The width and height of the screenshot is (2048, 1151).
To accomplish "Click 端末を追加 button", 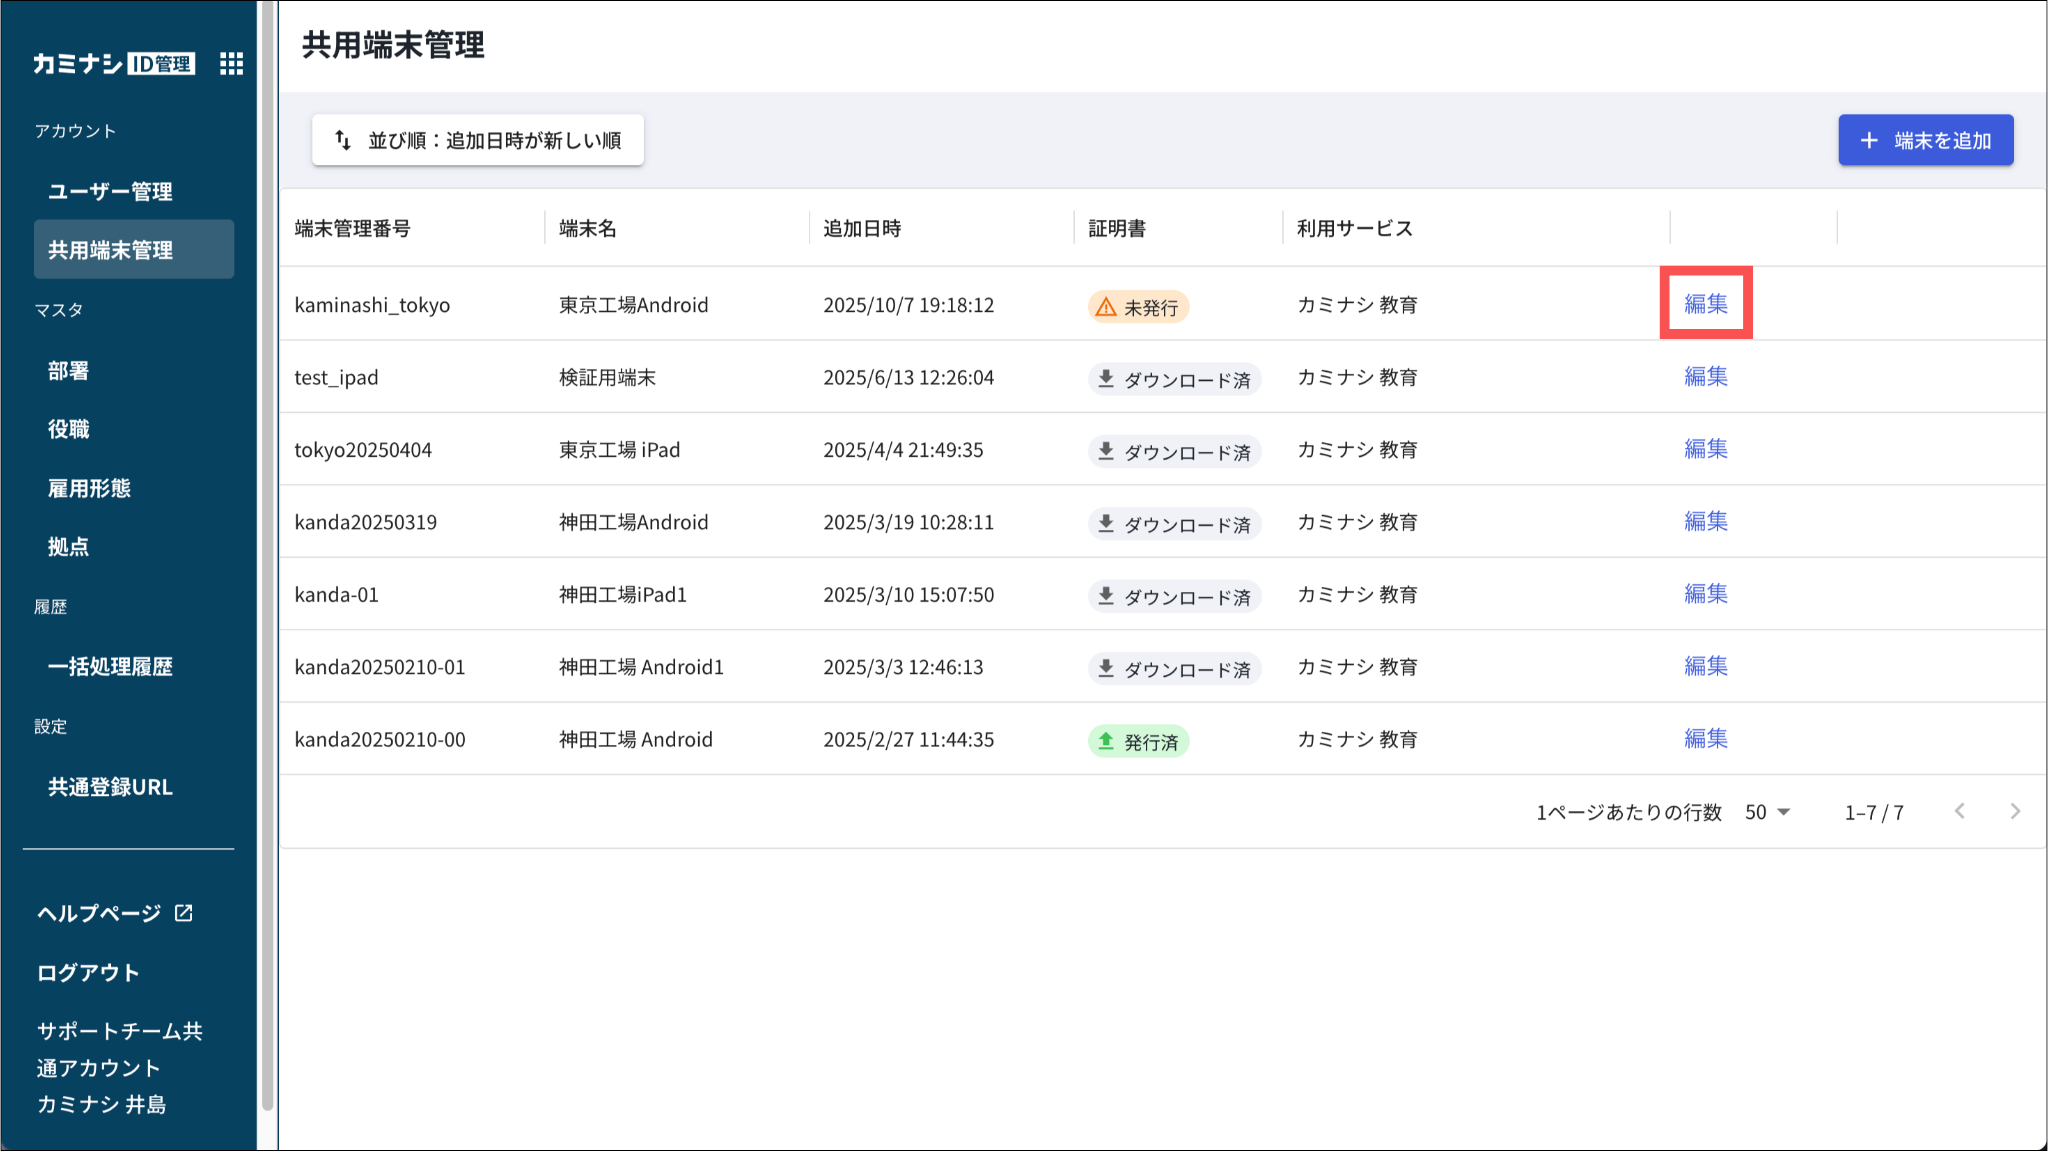I will (1925, 140).
